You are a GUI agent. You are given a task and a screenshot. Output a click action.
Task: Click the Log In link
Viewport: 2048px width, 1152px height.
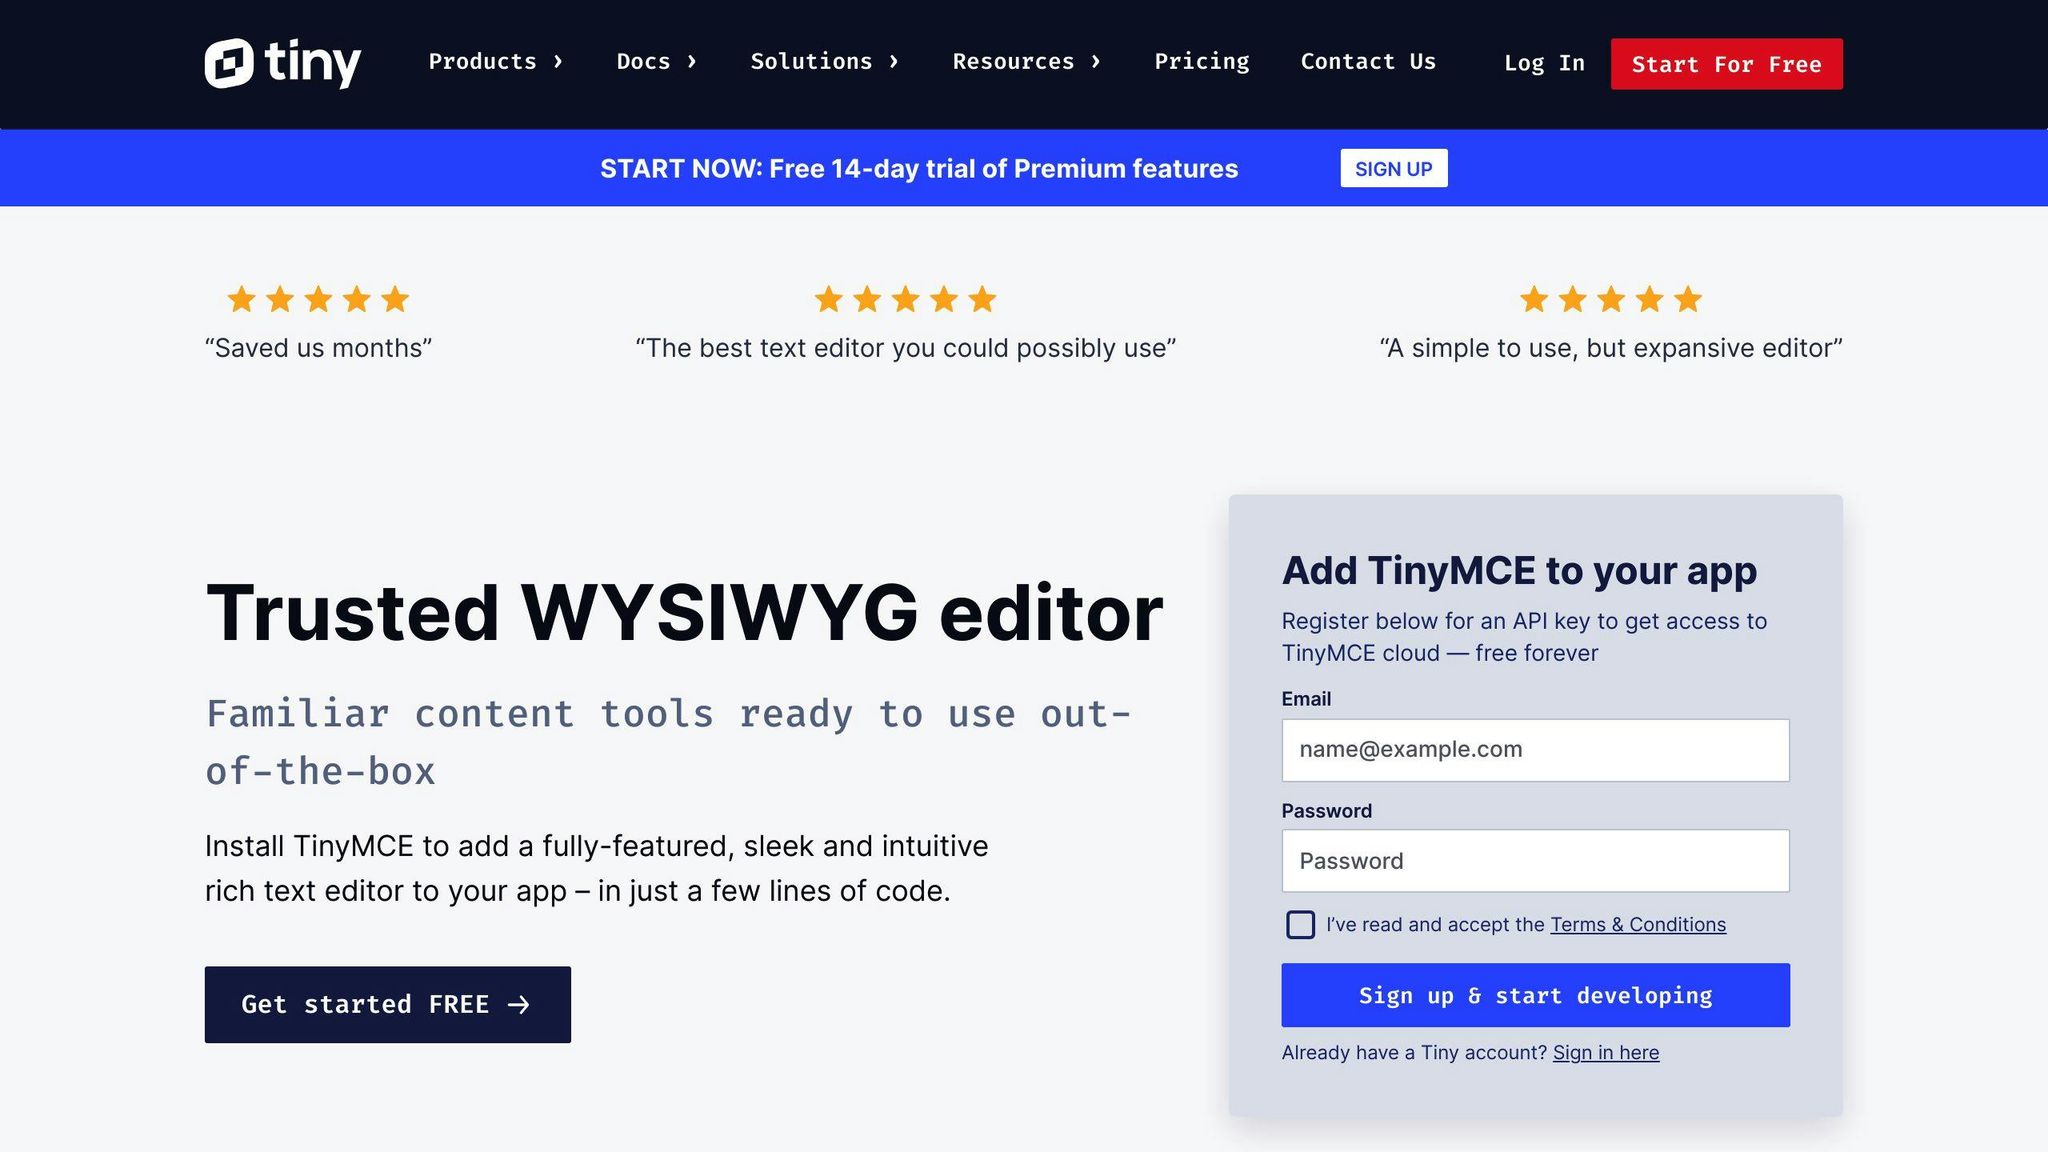pyautogui.click(x=1544, y=63)
